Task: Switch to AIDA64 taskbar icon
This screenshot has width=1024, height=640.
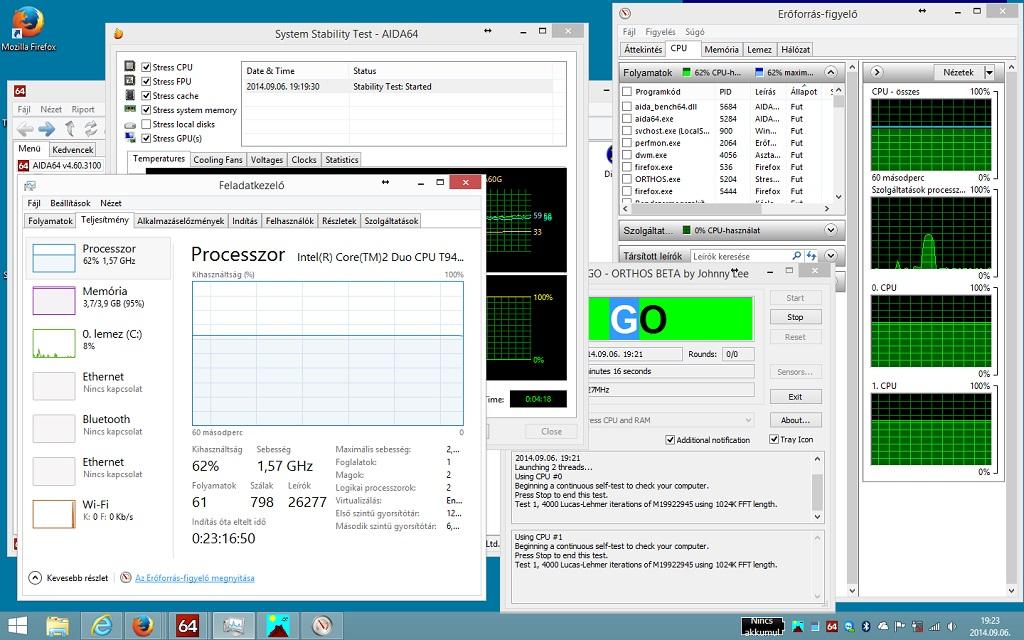Action: pyautogui.click(x=187, y=626)
